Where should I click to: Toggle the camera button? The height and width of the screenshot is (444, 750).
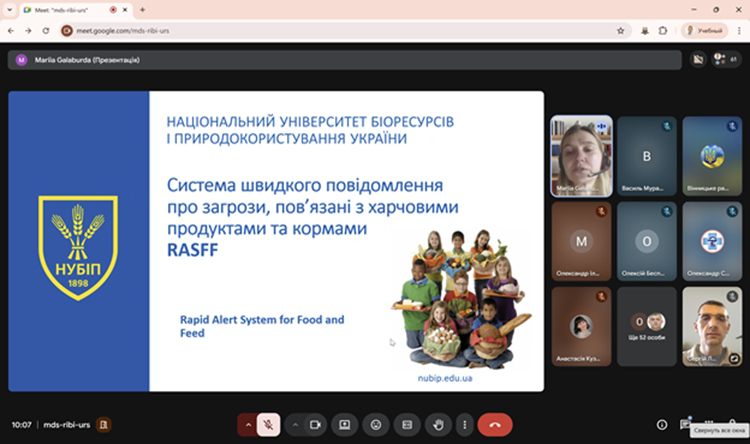click(315, 425)
